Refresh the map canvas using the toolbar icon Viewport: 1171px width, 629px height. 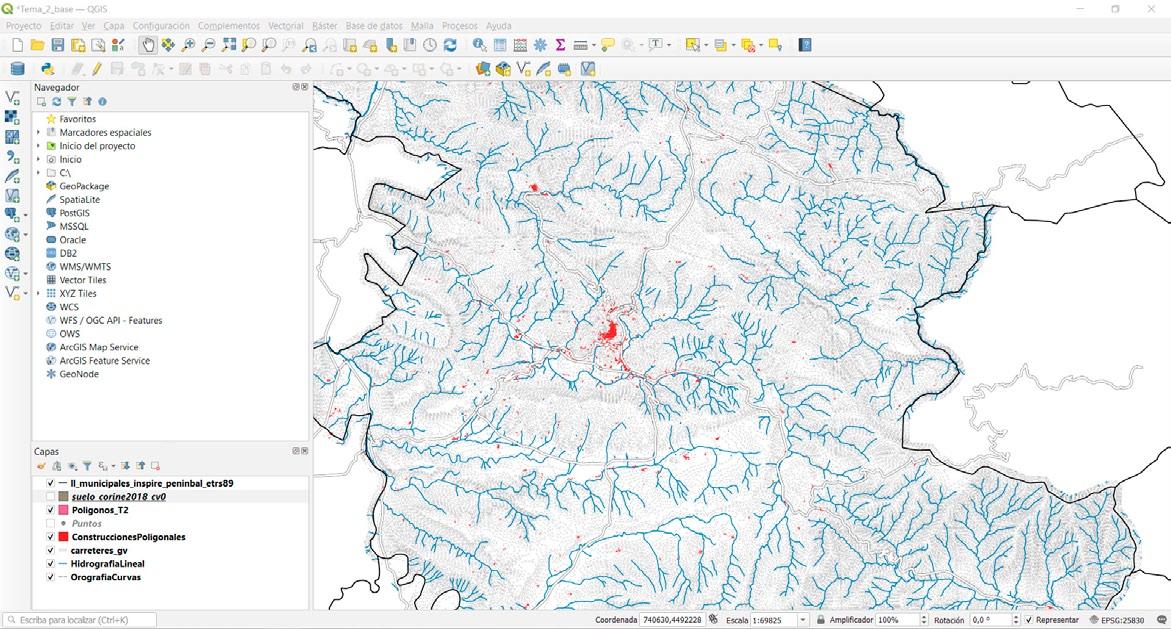(450, 45)
